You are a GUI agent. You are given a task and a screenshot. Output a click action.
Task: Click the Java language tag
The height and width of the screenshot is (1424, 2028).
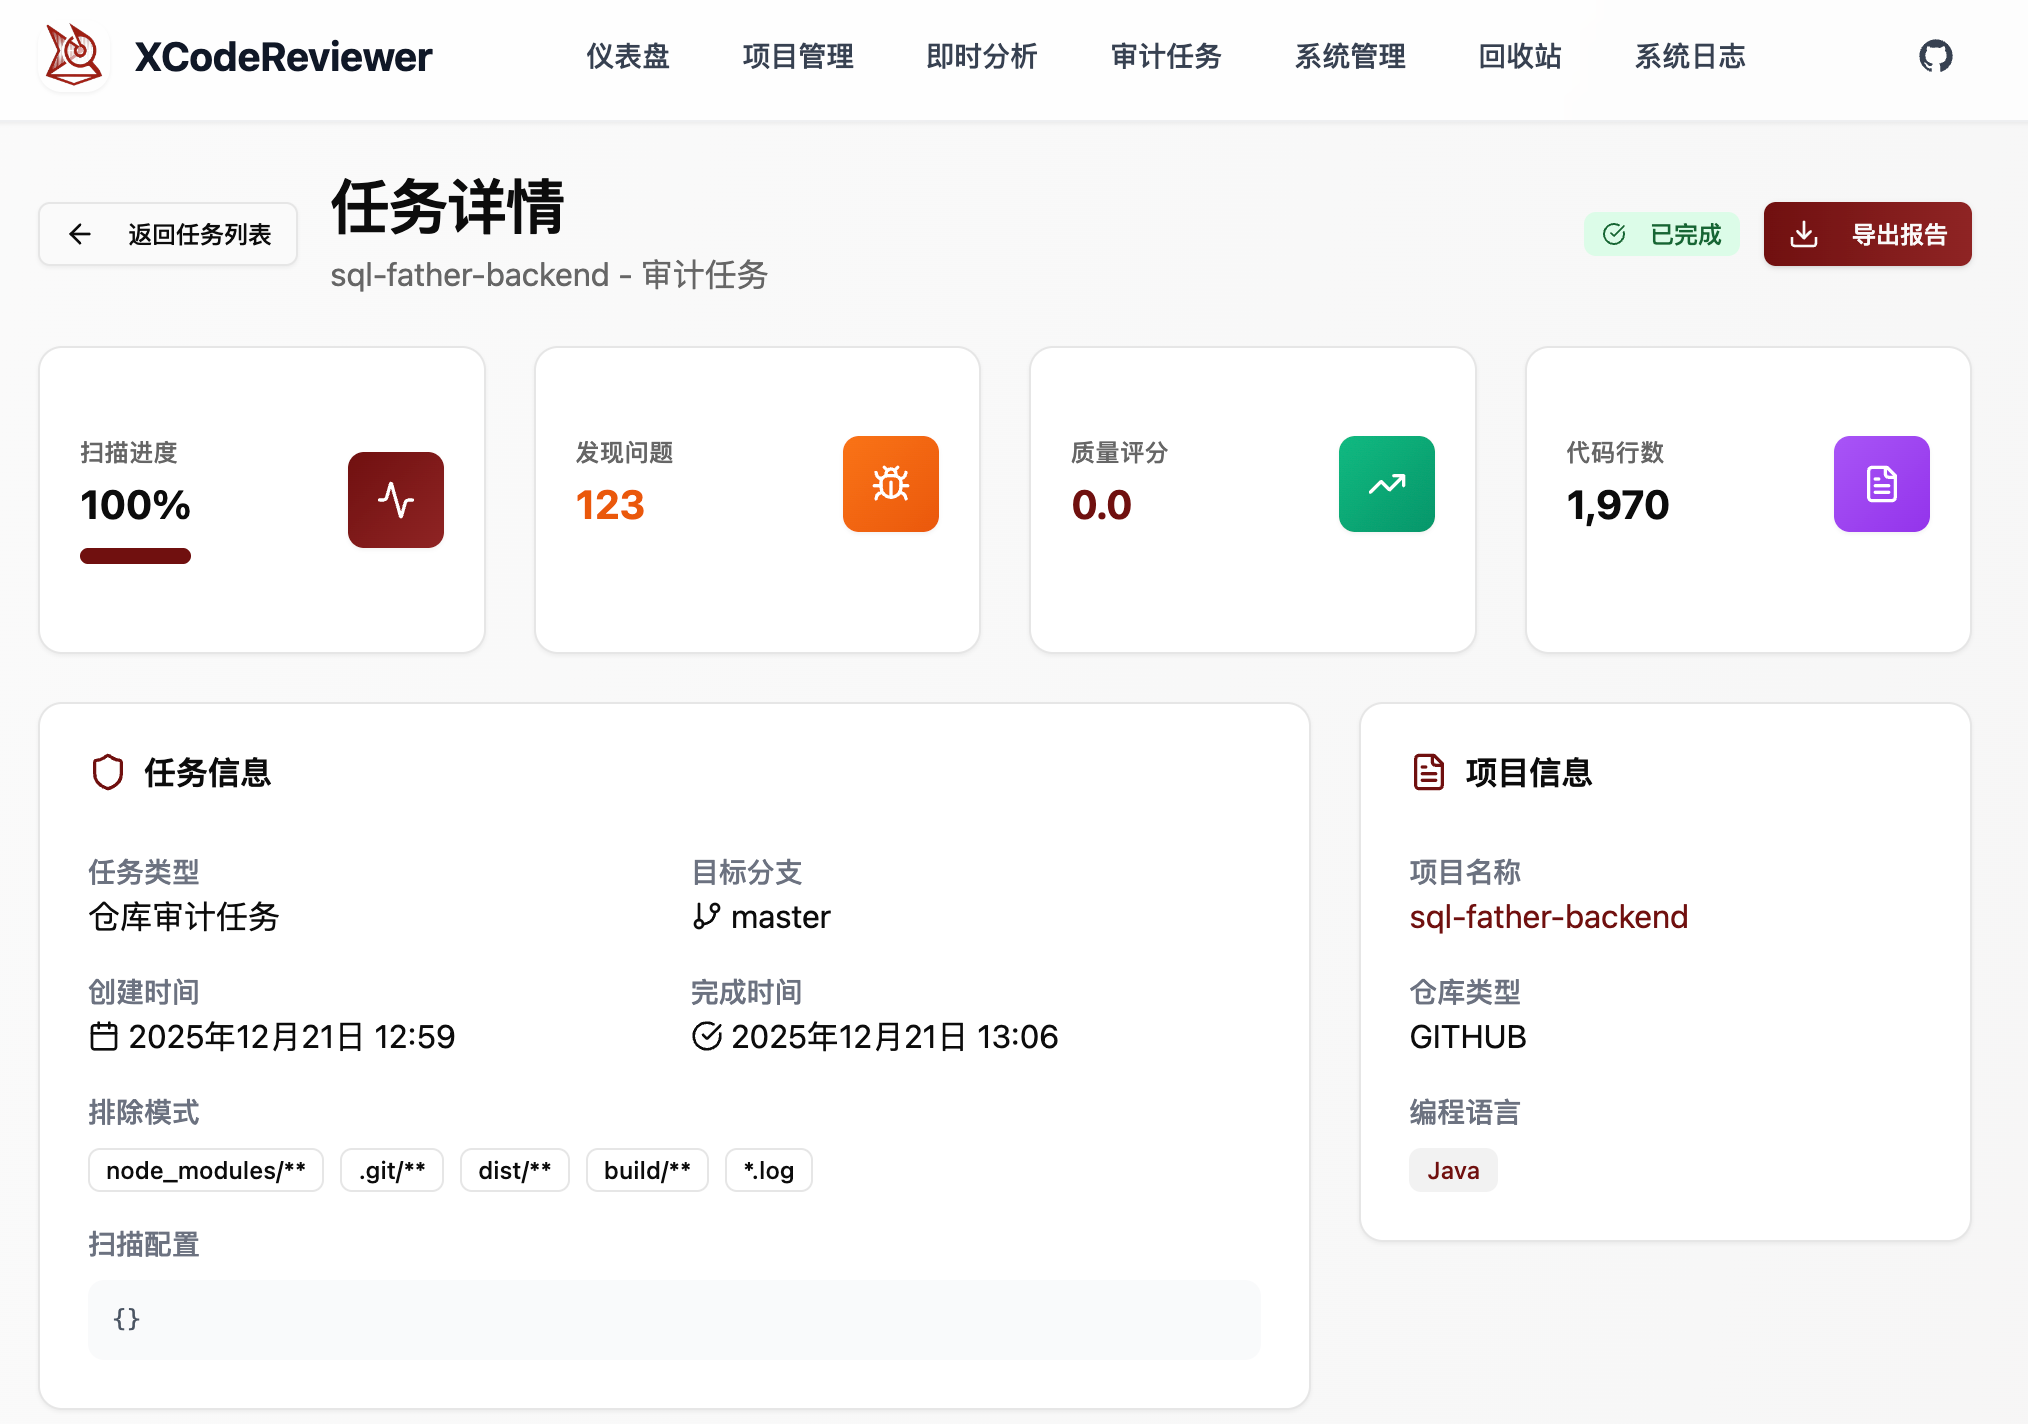pyautogui.click(x=1453, y=1170)
